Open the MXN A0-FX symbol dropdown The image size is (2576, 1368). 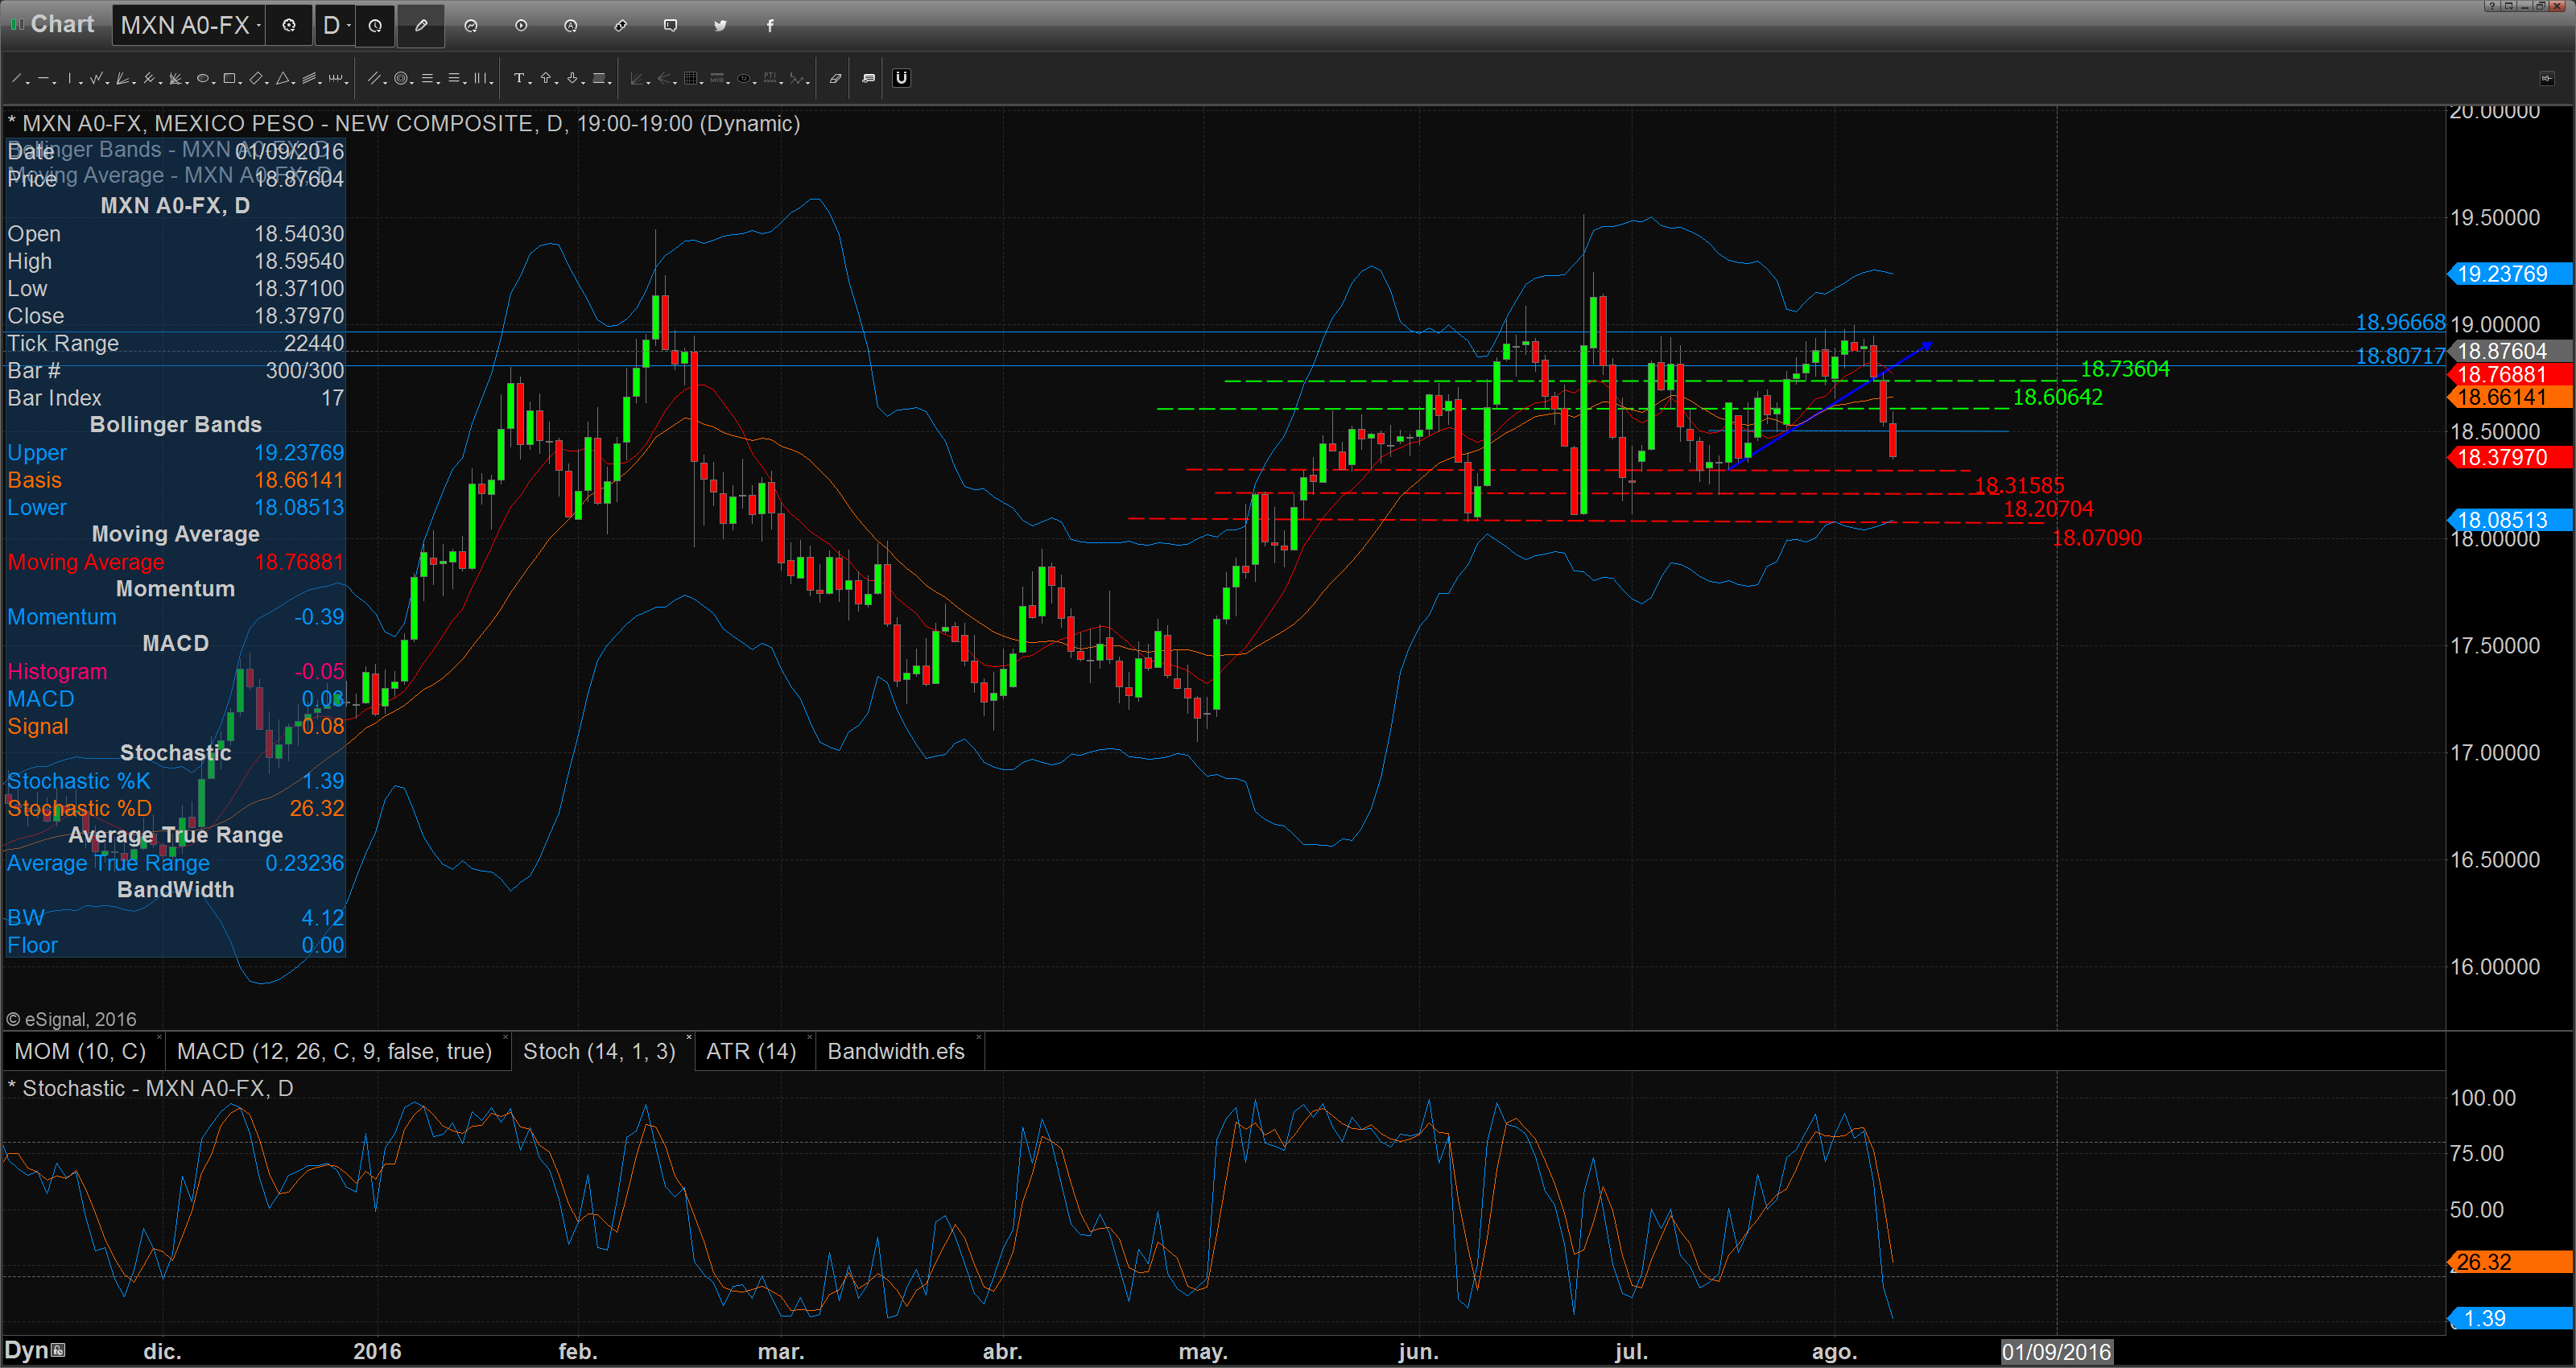[x=188, y=25]
